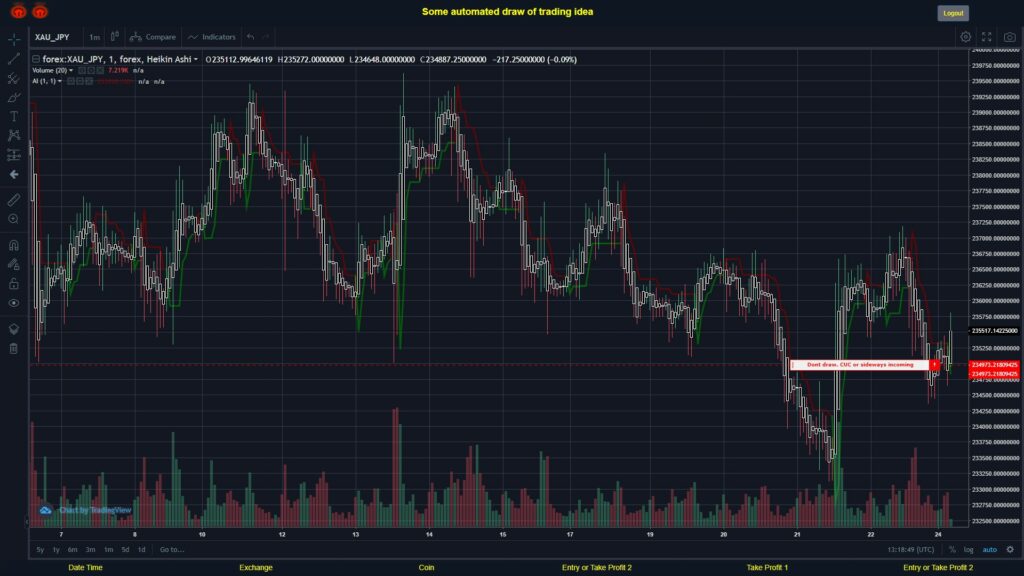Select the crosshair cursor tool
This screenshot has width=1024, height=576.
pyautogui.click(x=14, y=39)
